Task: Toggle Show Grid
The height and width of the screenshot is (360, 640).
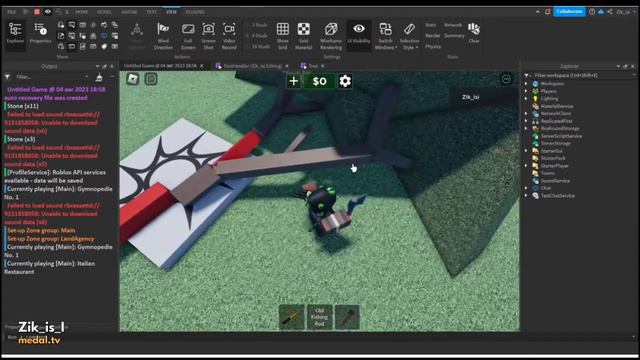Action: 282,36
